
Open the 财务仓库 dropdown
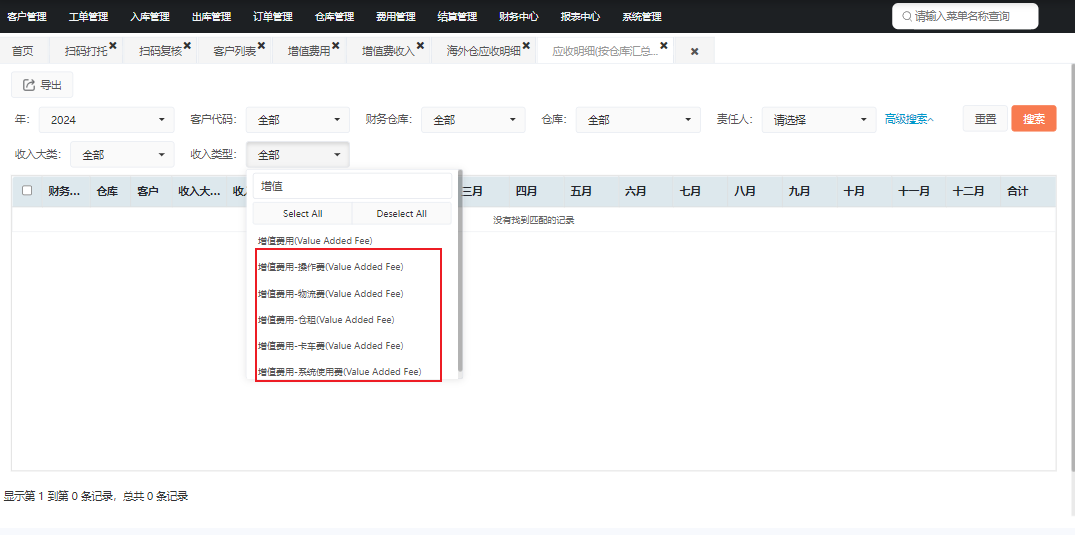pos(473,120)
